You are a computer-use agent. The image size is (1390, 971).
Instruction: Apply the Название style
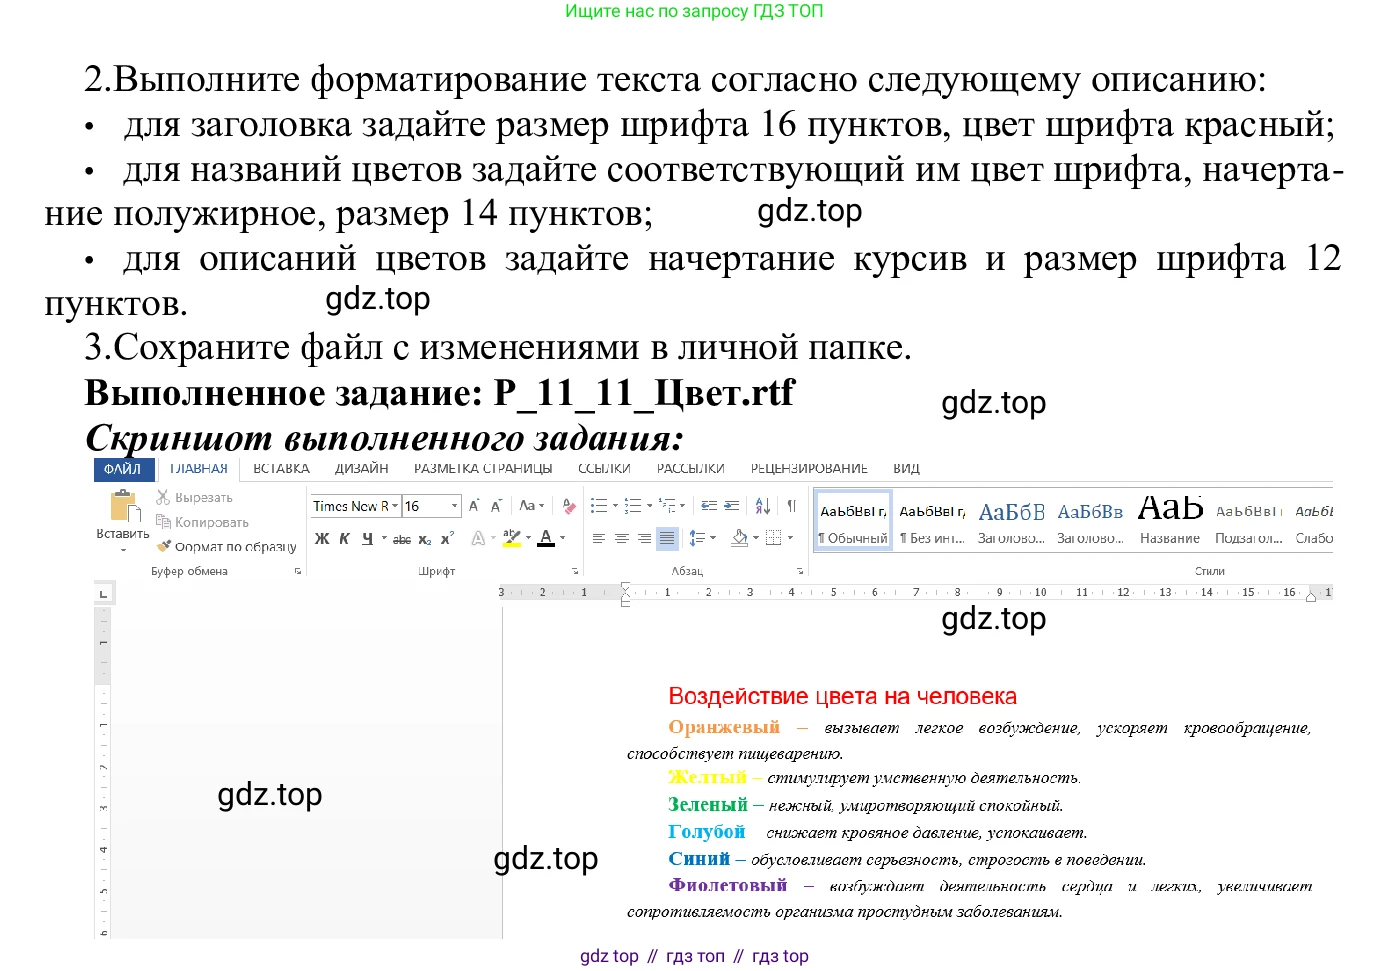point(1170,521)
